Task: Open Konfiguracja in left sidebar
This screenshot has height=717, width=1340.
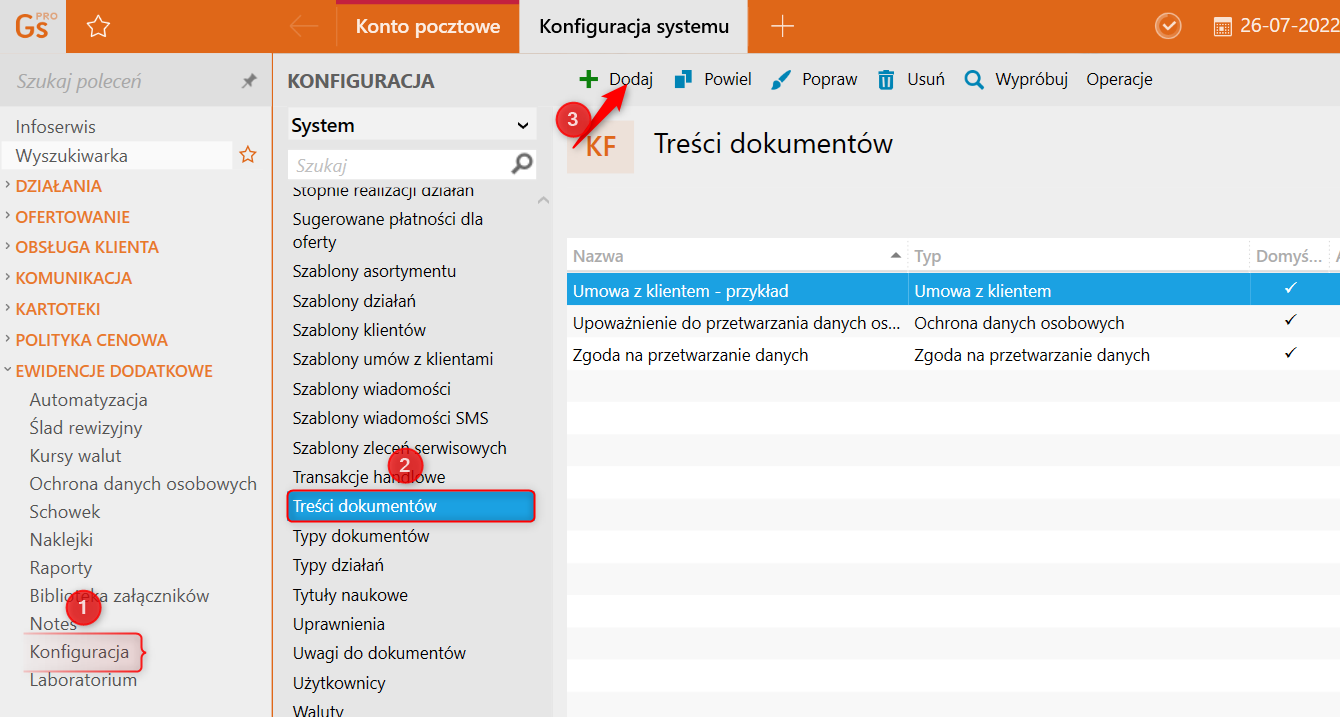Action: [x=79, y=652]
